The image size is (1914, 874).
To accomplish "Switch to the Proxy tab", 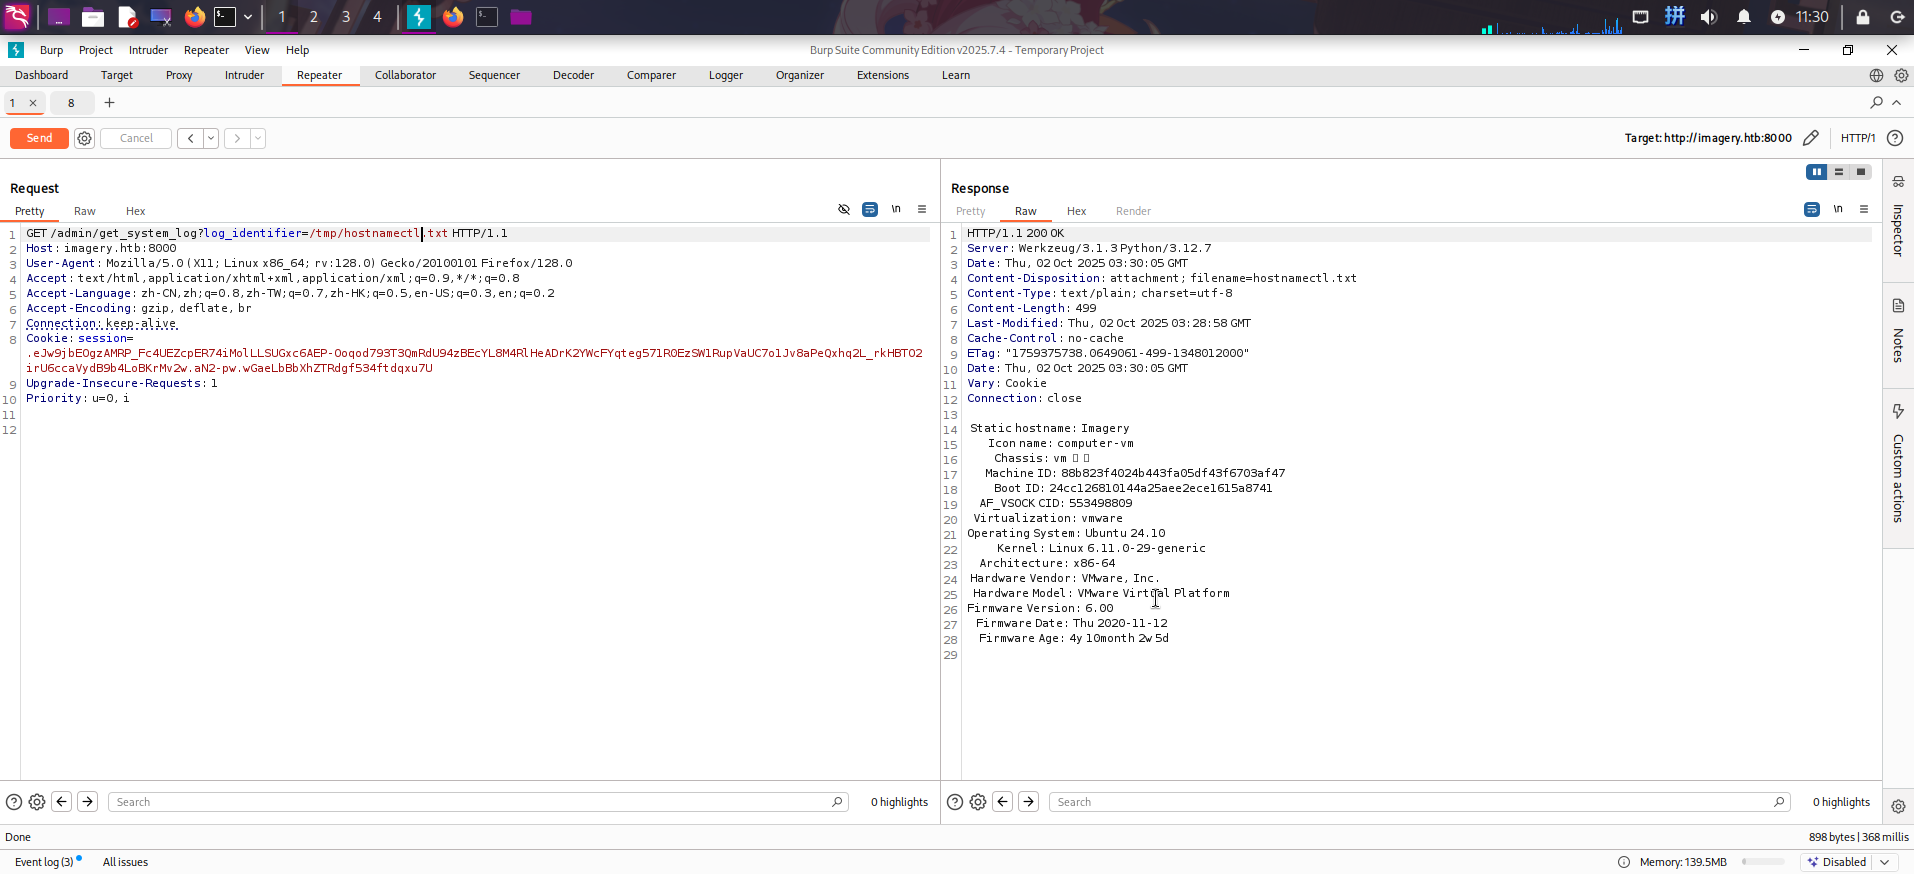I will 179,75.
